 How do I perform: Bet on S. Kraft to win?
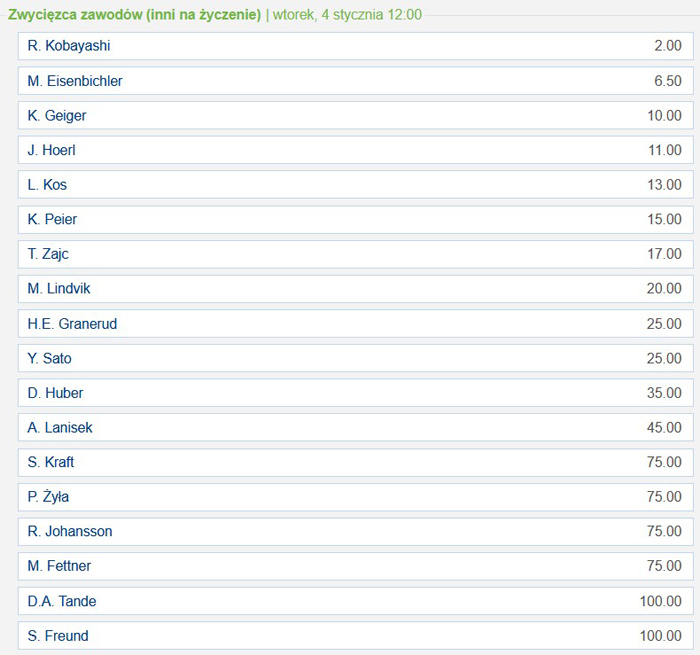tap(355, 462)
